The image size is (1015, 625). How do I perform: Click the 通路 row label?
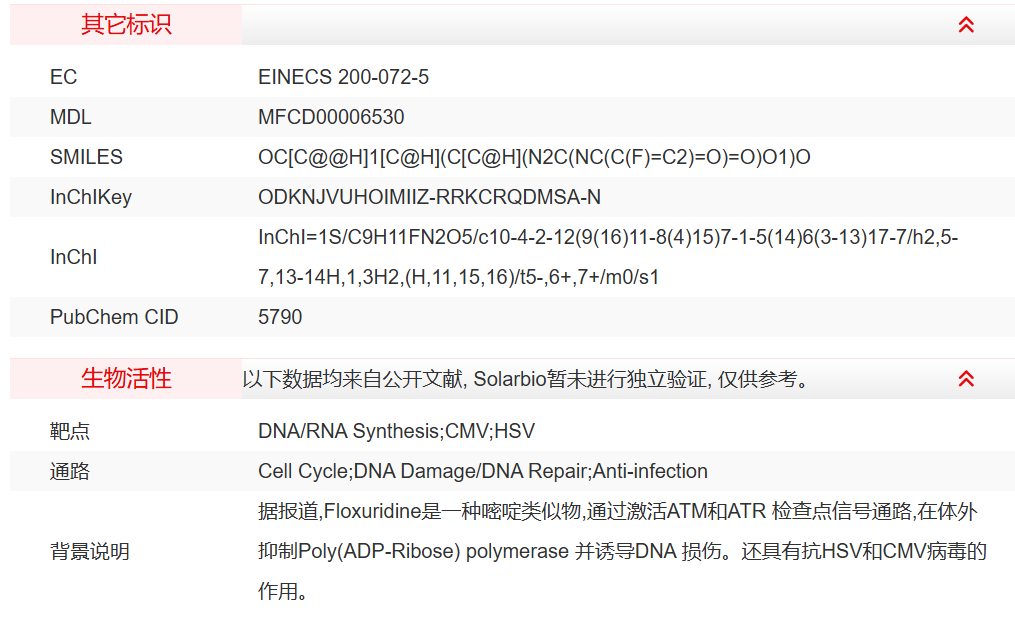(x=70, y=471)
